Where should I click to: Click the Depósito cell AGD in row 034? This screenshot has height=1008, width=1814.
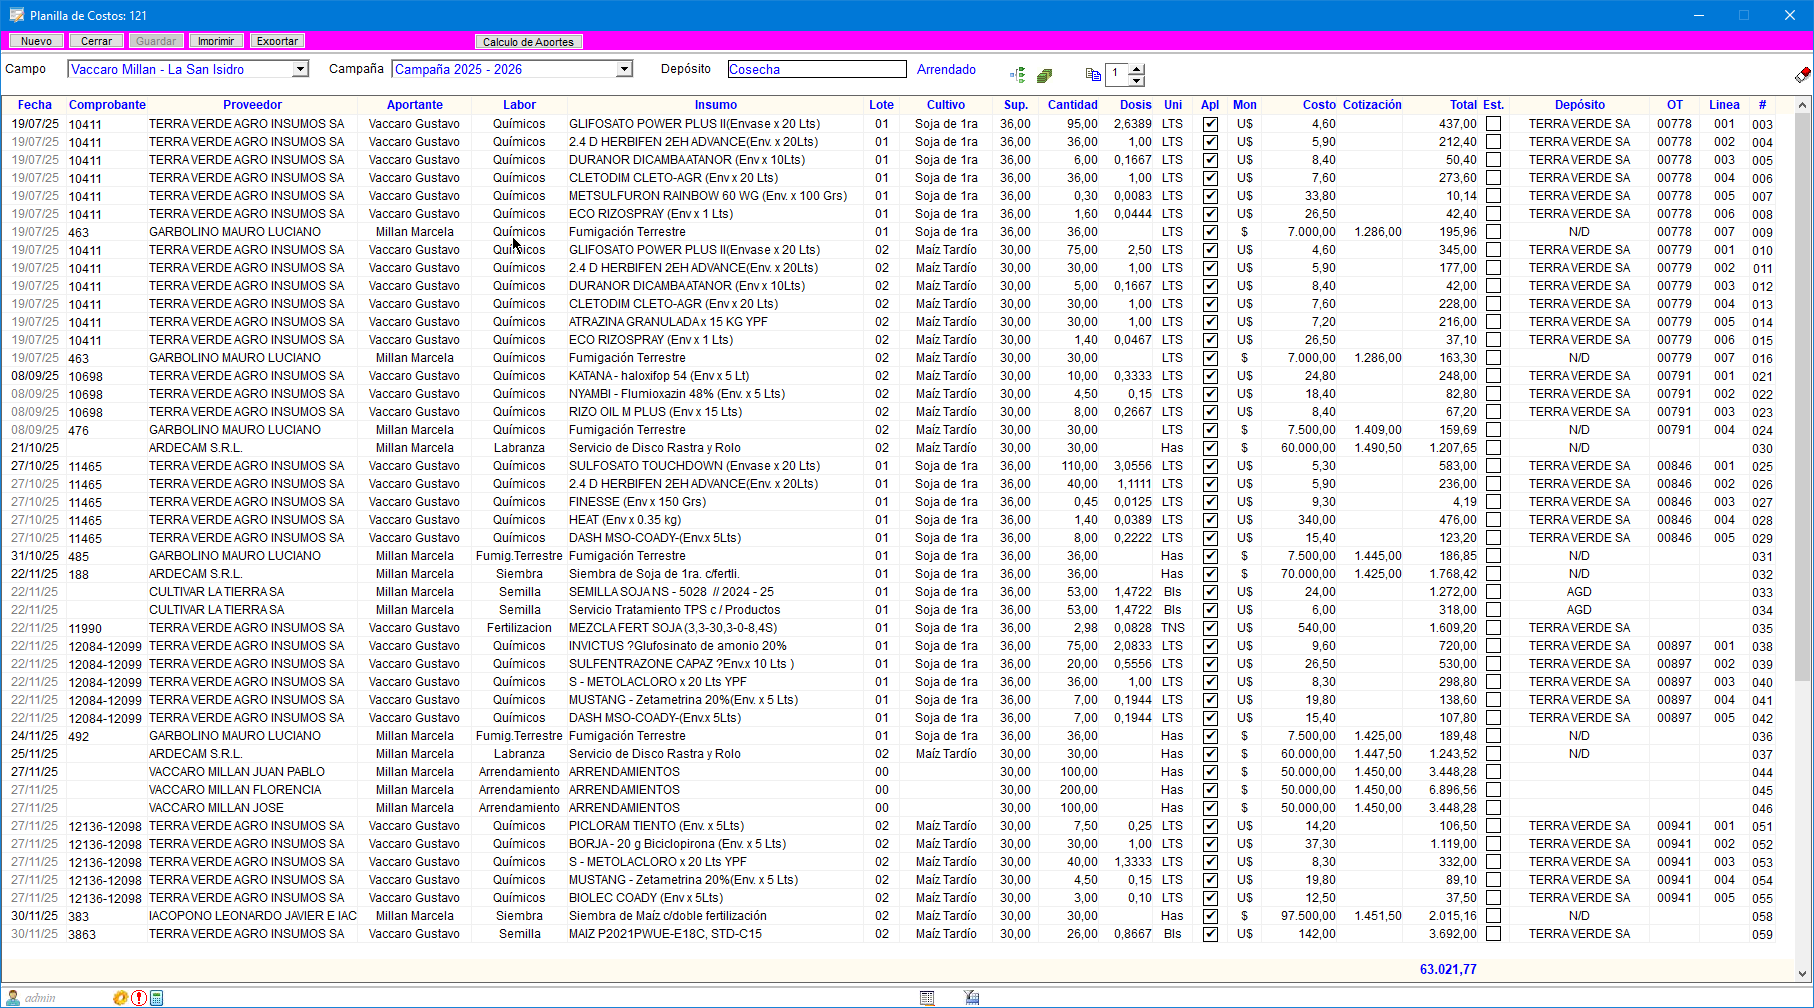pyautogui.click(x=1579, y=610)
